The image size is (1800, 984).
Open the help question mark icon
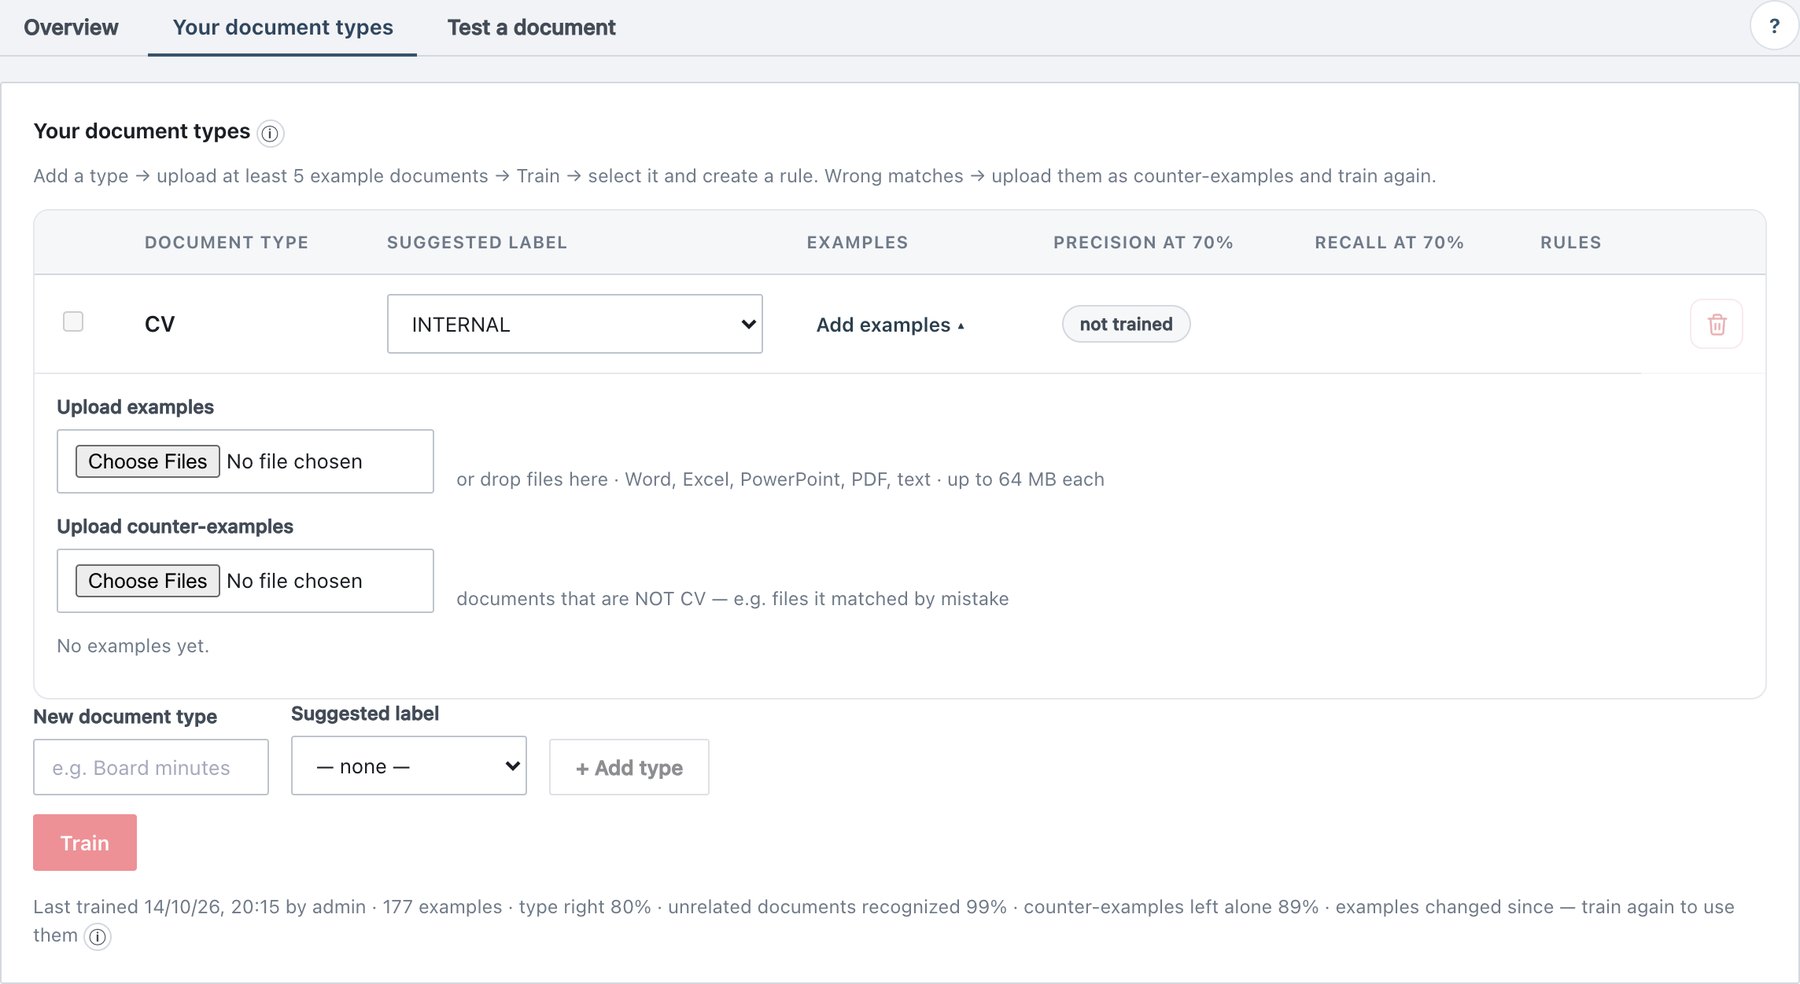coord(1774,26)
